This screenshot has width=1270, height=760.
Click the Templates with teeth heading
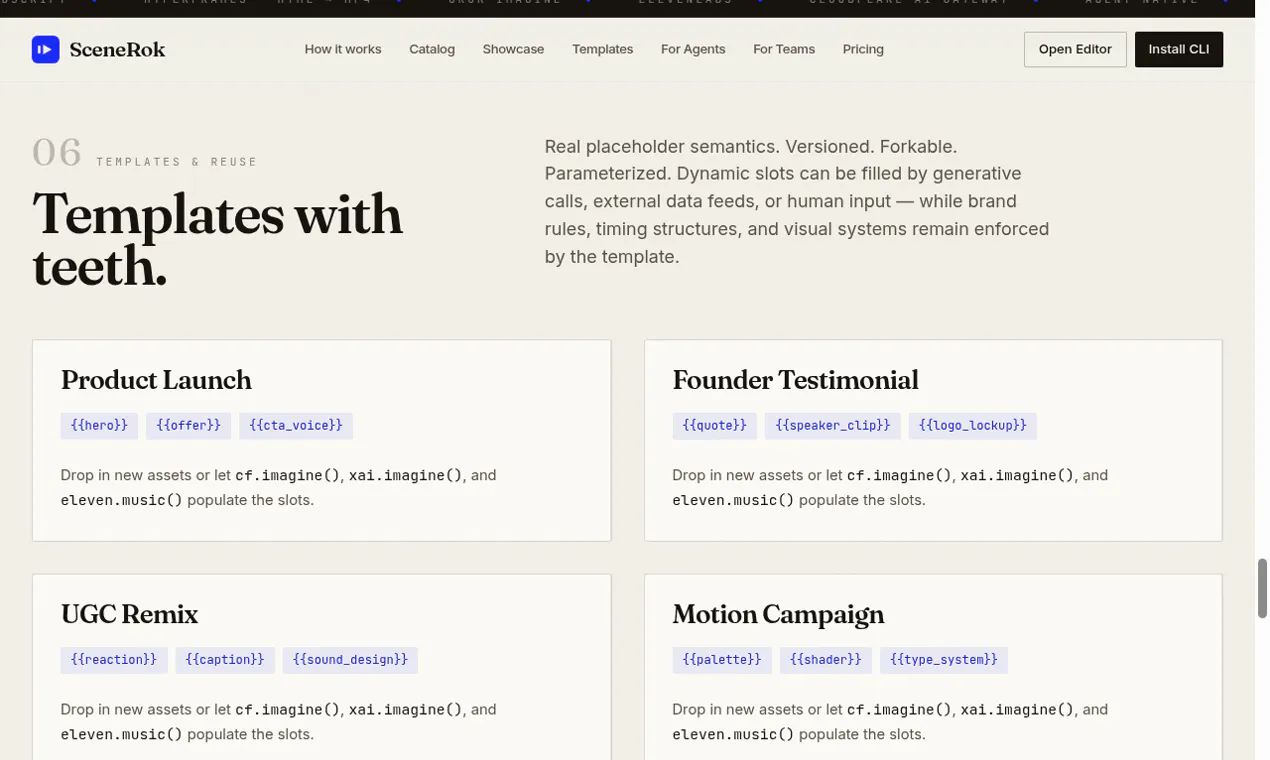pyautogui.click(x=218, y=240)
